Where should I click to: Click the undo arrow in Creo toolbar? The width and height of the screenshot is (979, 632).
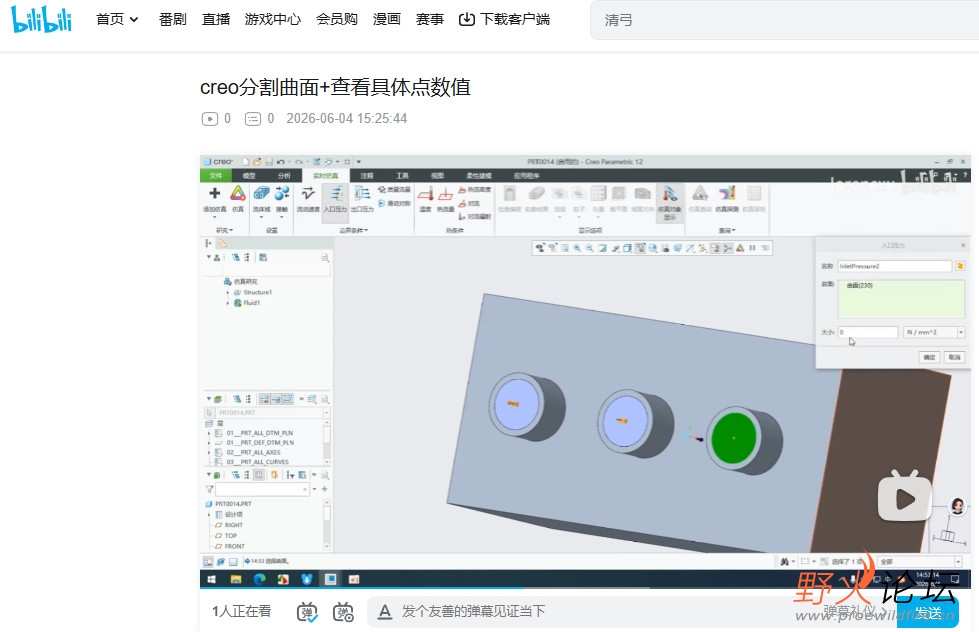point(281,162)
